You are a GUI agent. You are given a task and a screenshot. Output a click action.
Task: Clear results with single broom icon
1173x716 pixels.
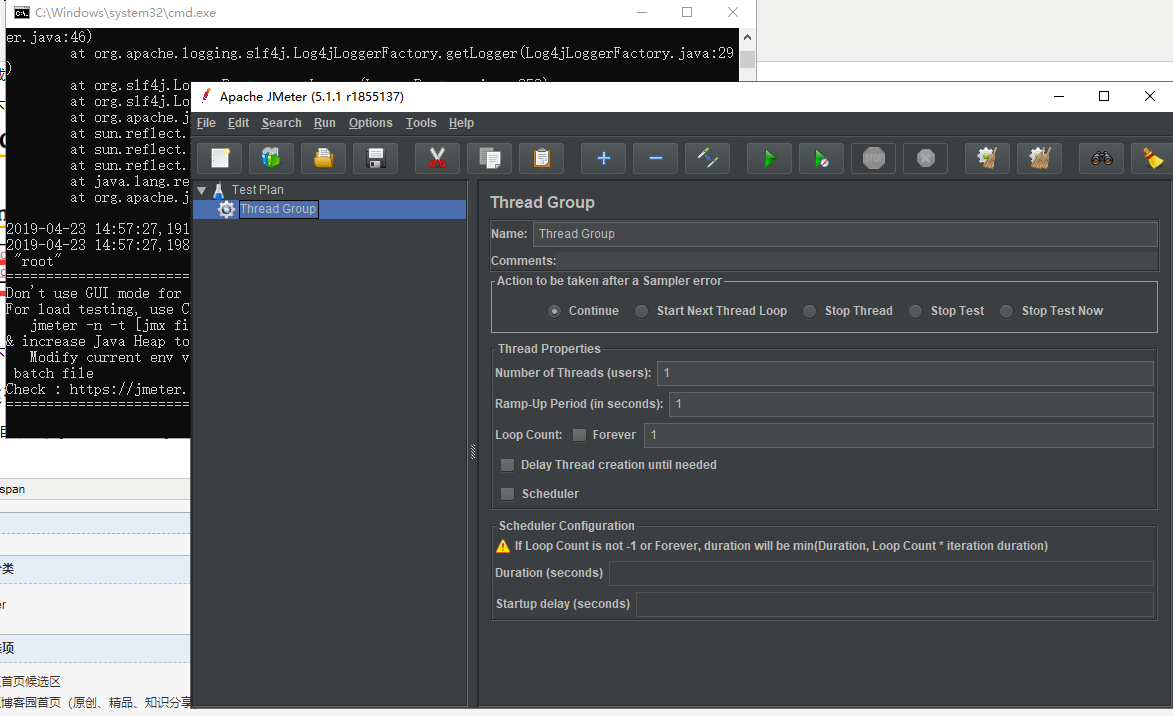[x=987, y=159]
